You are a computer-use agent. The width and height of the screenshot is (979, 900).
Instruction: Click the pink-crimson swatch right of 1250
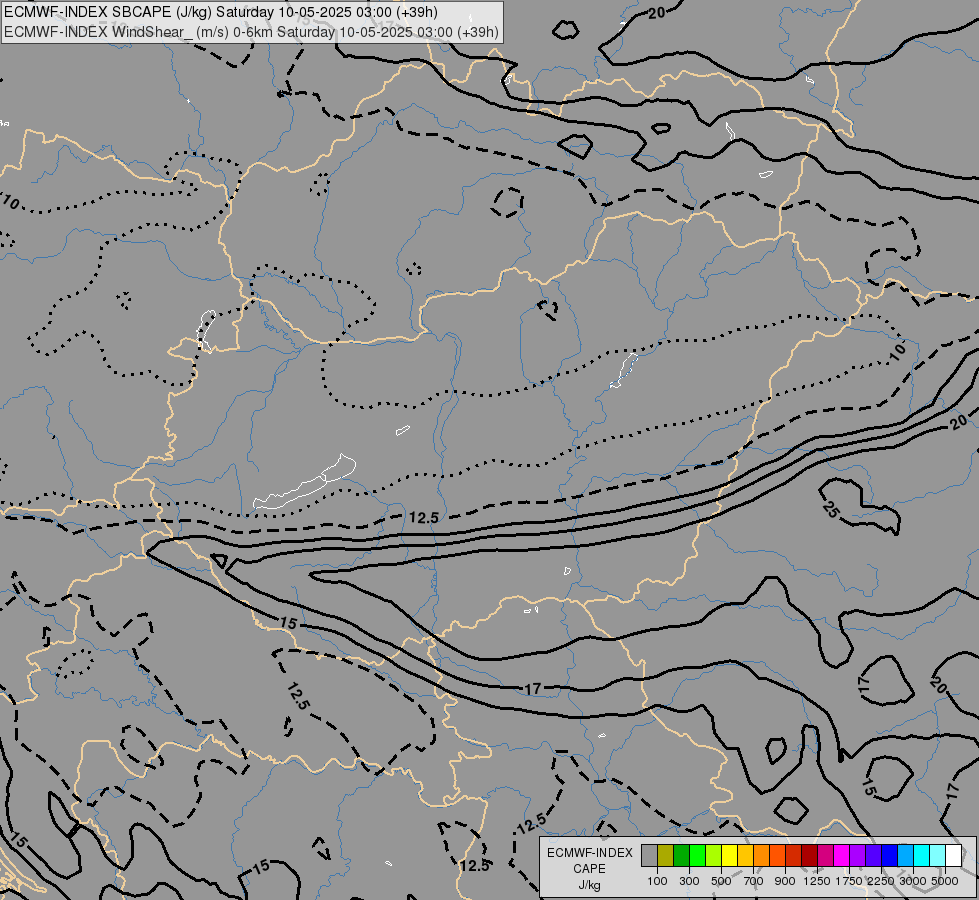pos(825,855)
